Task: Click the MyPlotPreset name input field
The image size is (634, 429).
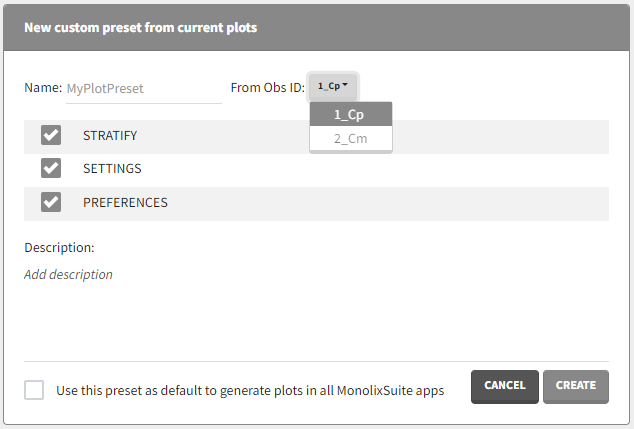Action: point(142,88)
